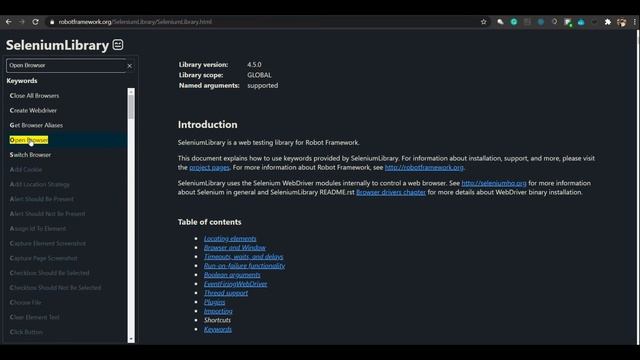Jump to Keywords section link
The width and height of the screenshot is (640, 360).
point(218,329)
